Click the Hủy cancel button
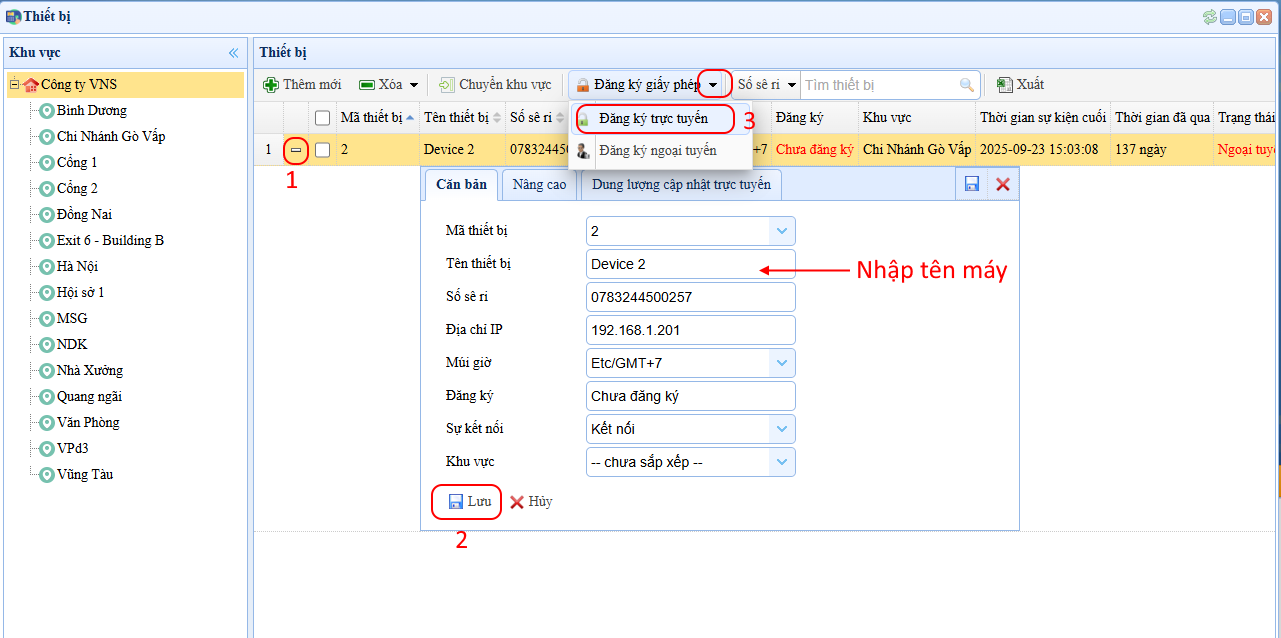 [531, 501]
